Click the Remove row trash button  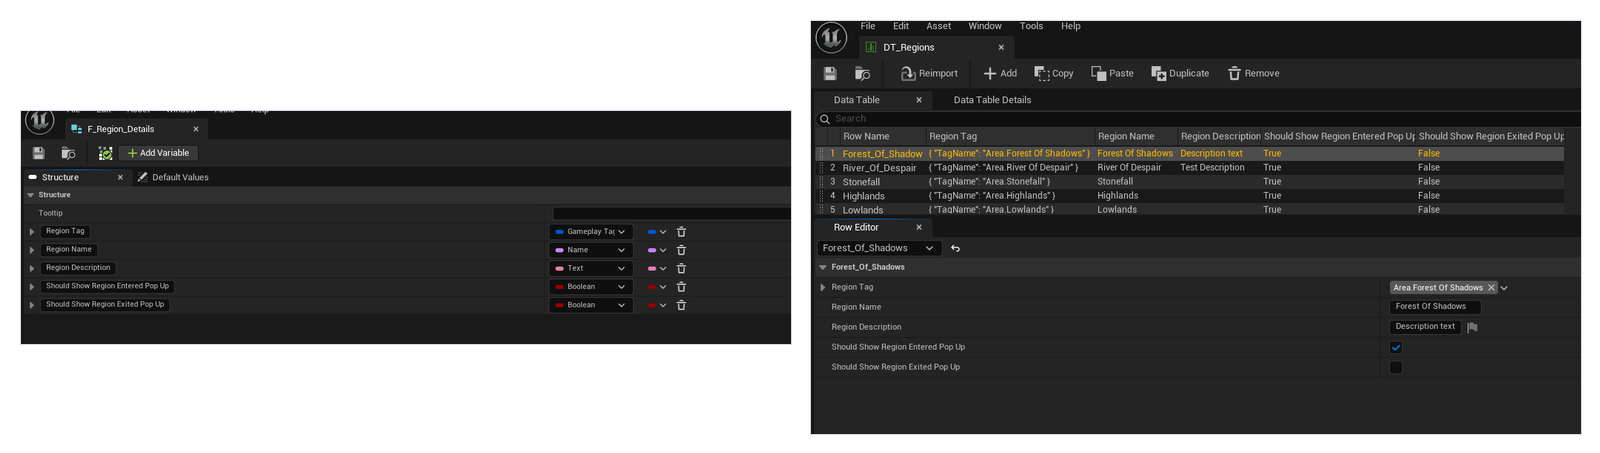pos(1253,73)
